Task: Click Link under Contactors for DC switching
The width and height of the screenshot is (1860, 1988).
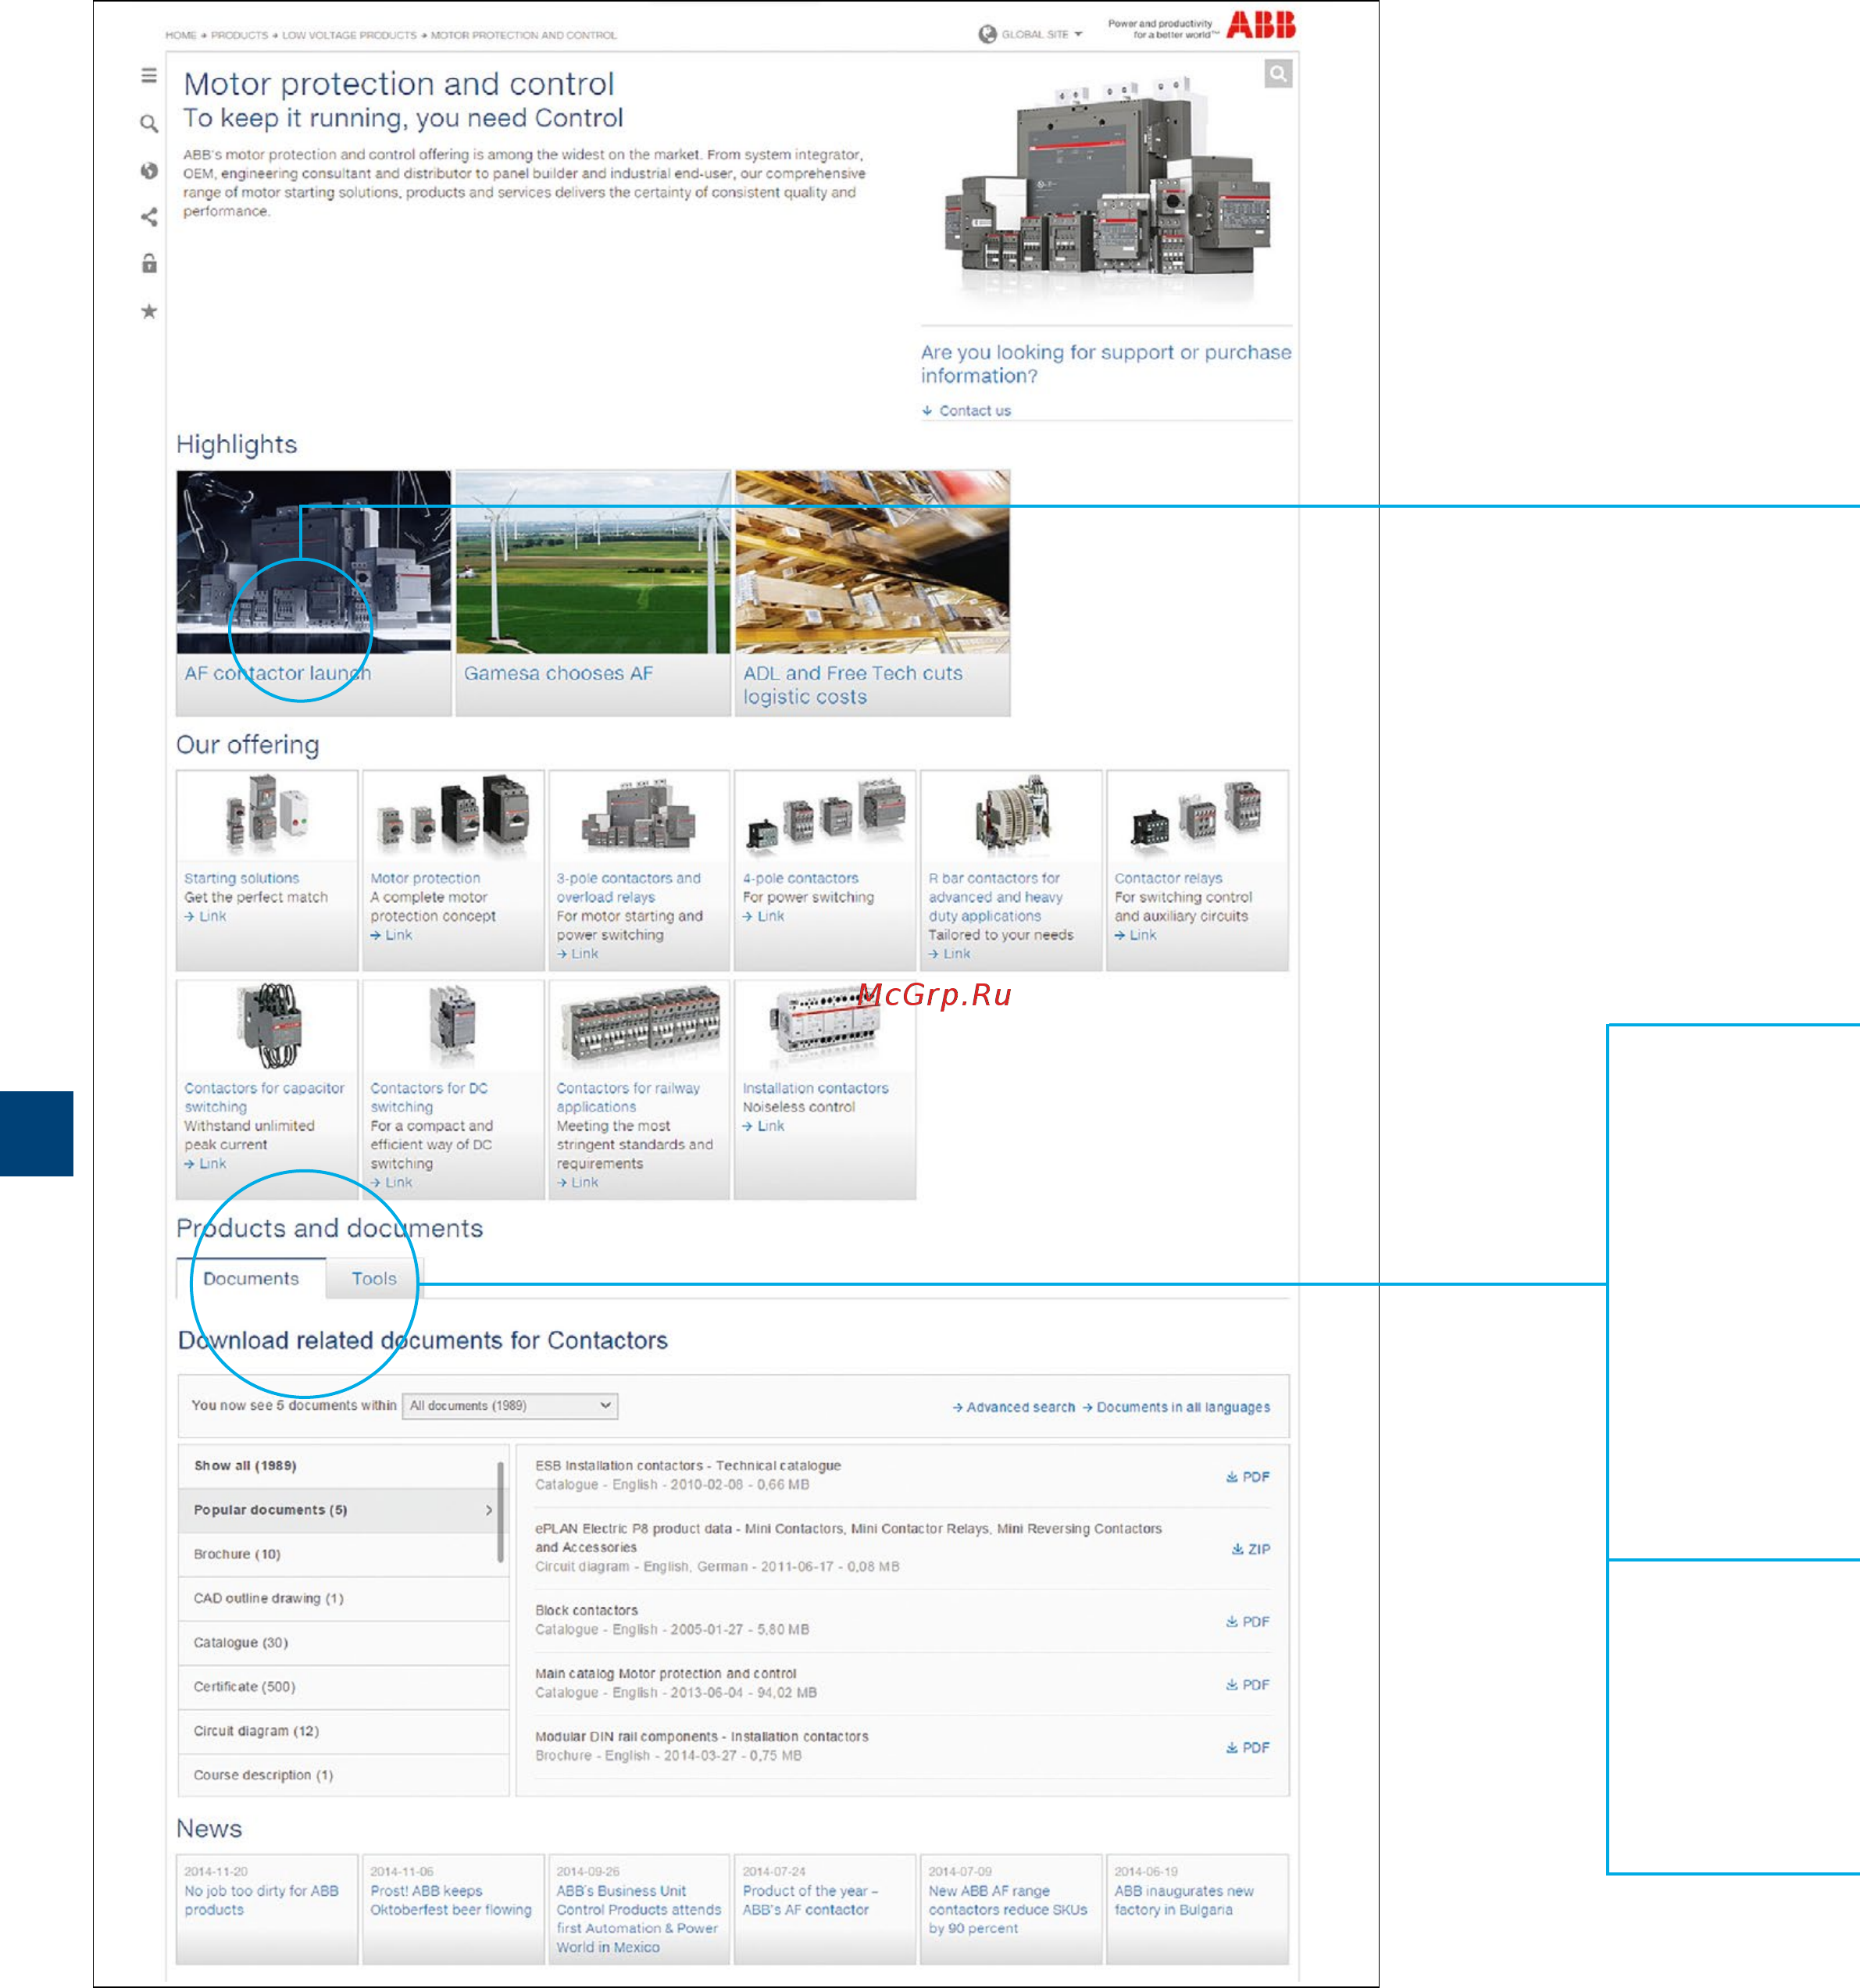Action: 391,1182
